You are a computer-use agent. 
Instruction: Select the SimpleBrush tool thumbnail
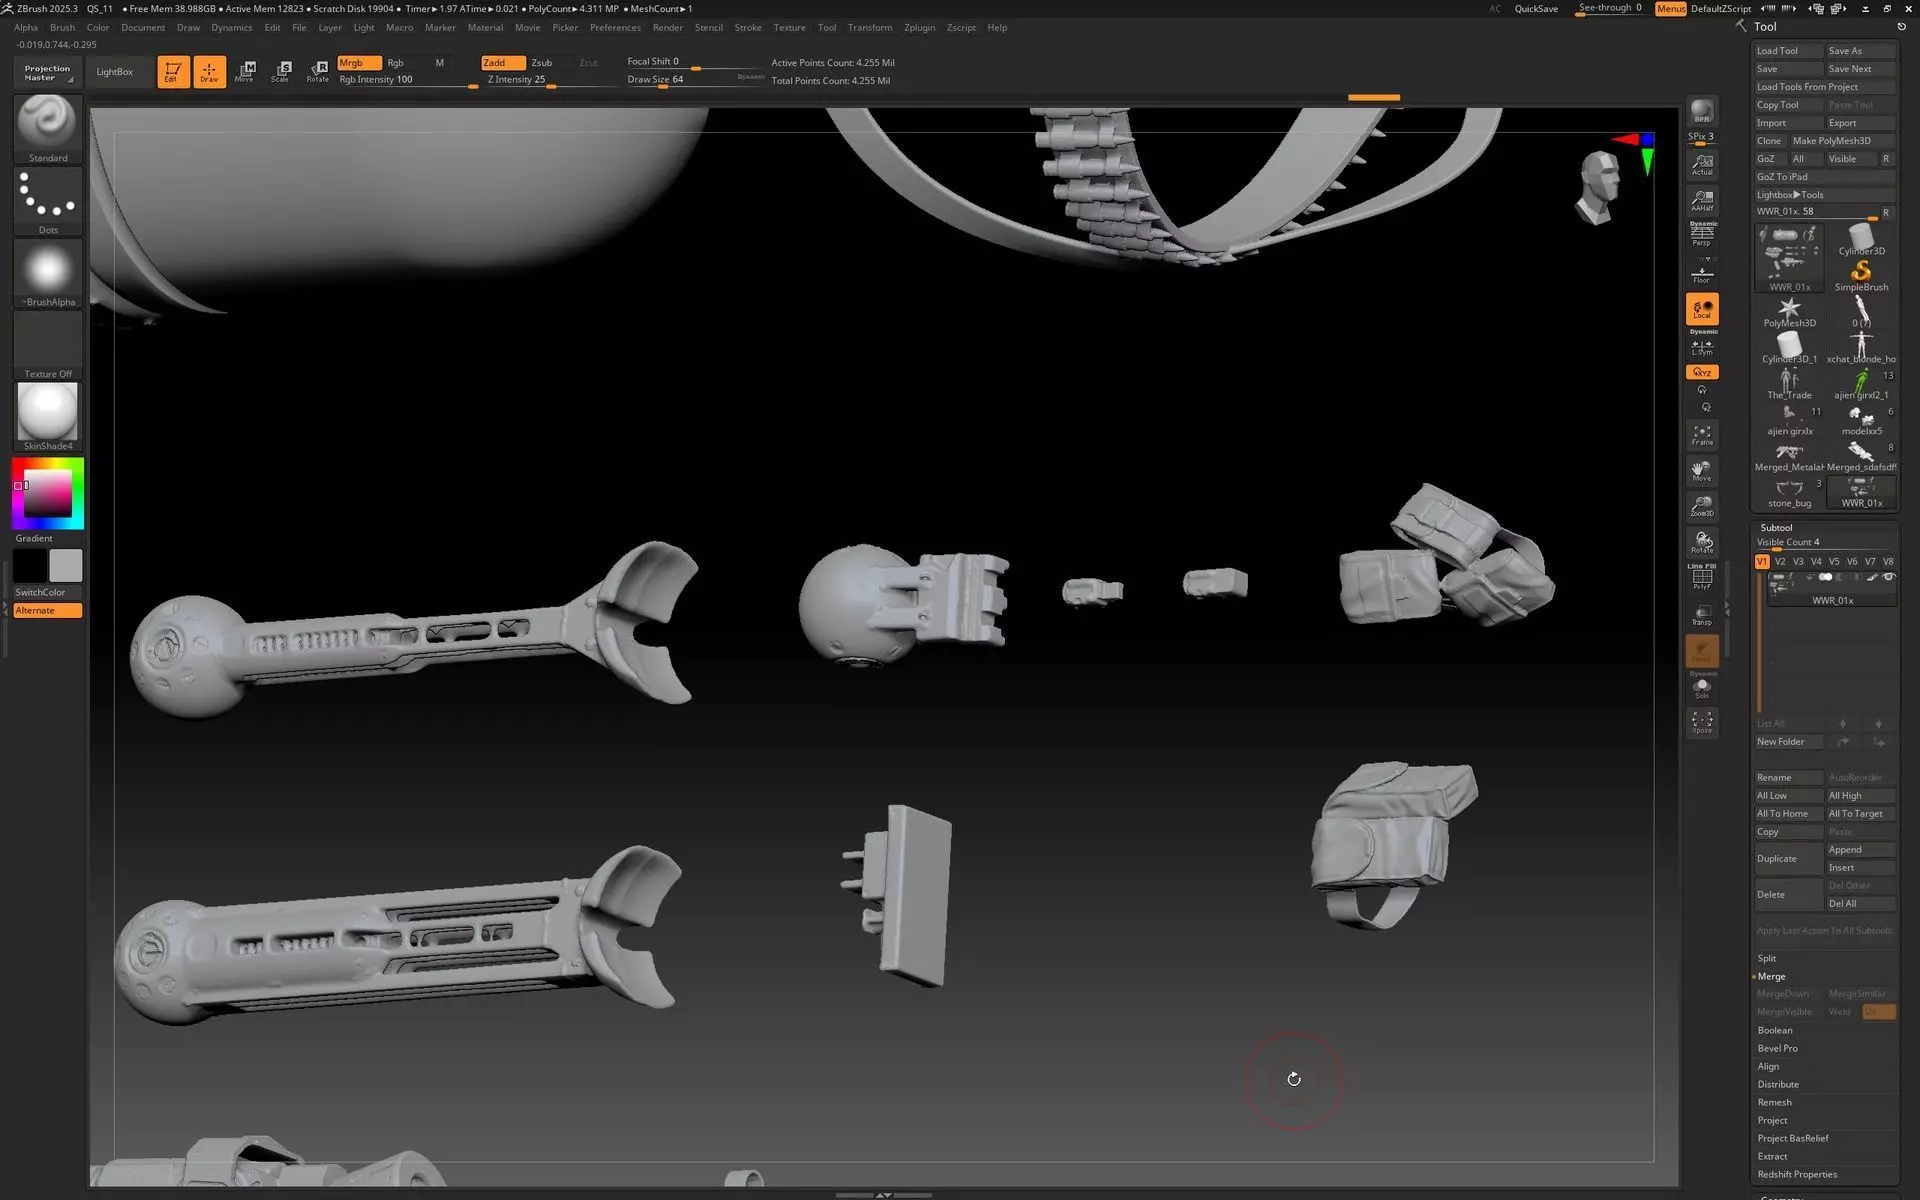tap(1860, 273)
